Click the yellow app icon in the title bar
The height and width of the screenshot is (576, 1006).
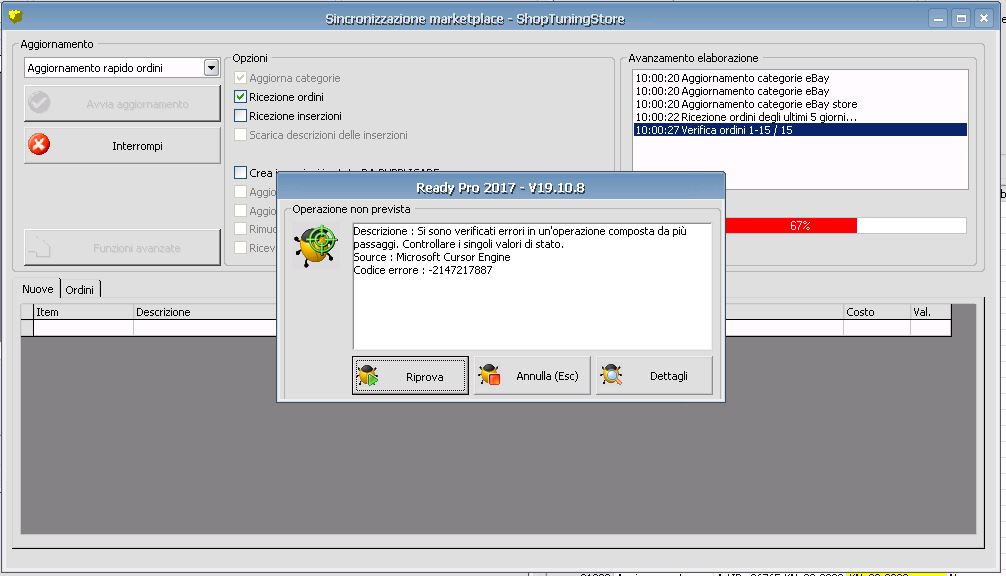(x=15, y=16)
